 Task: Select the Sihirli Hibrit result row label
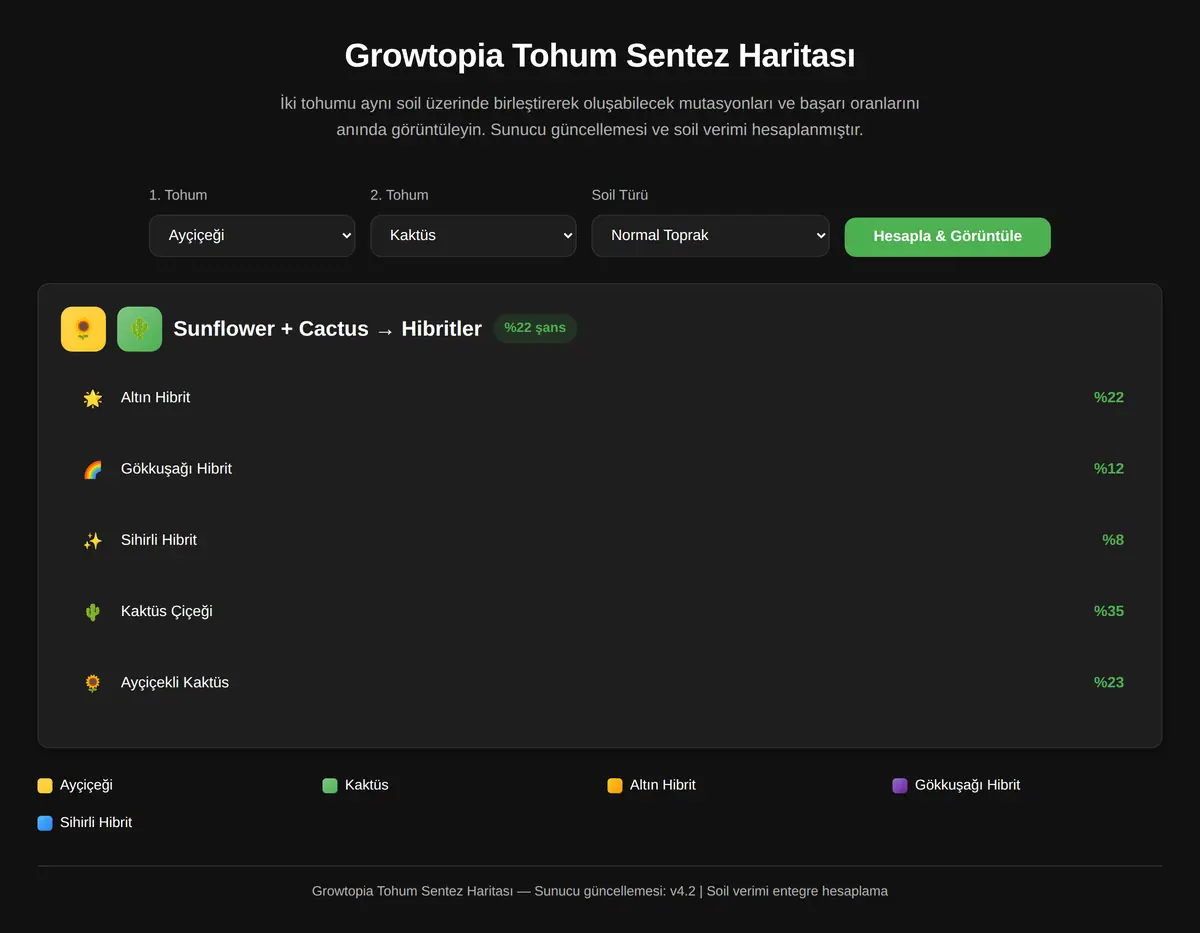pos(159,540)
